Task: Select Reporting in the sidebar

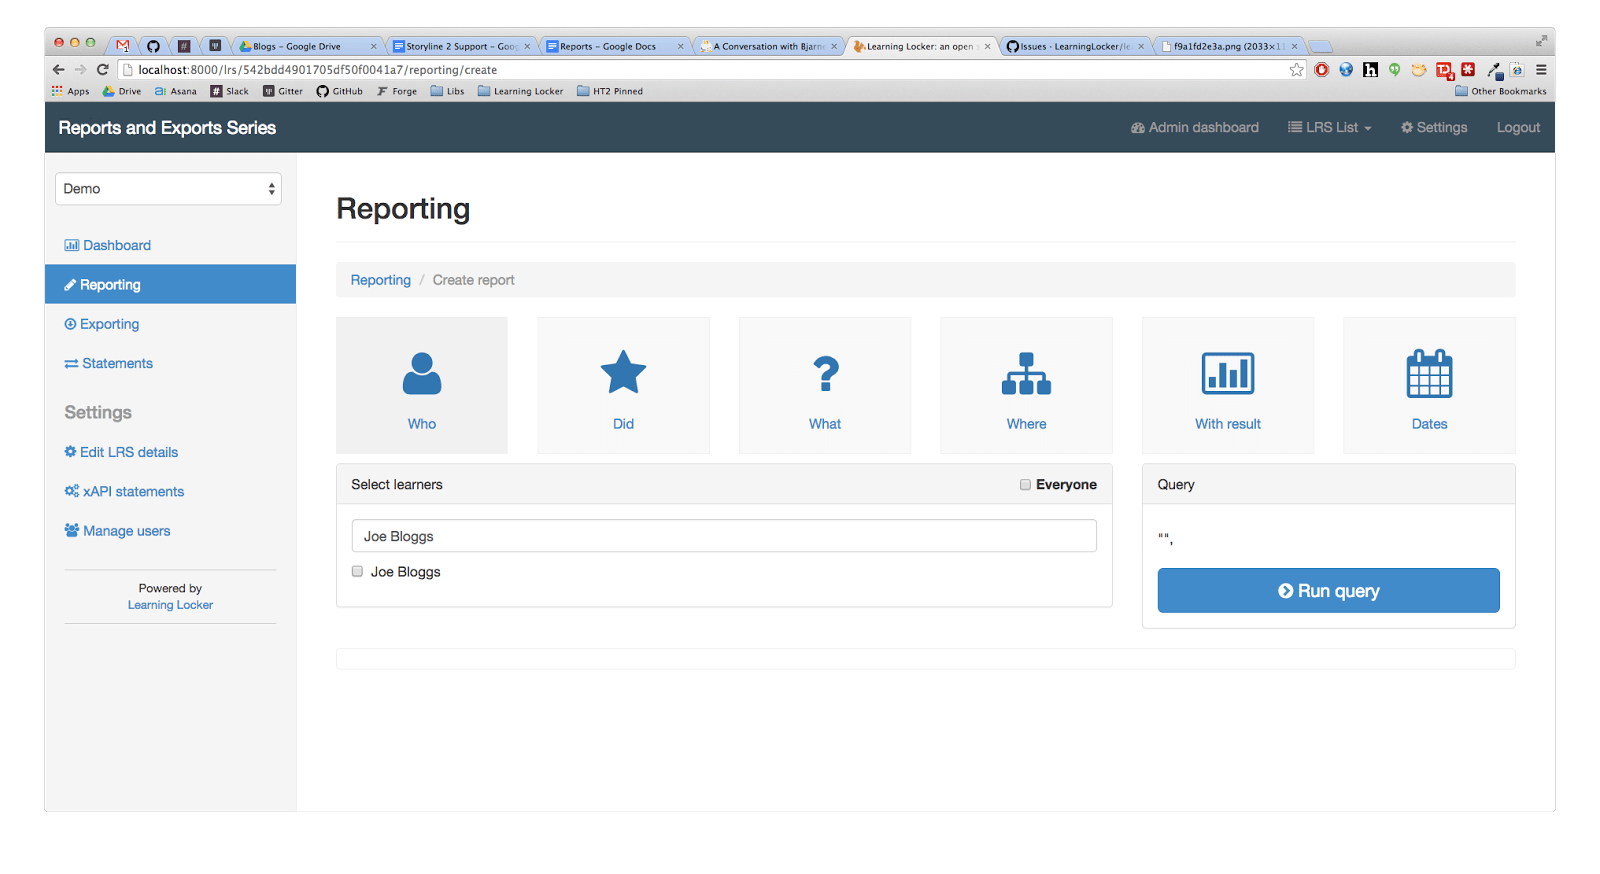Action: tap(170, 284)
